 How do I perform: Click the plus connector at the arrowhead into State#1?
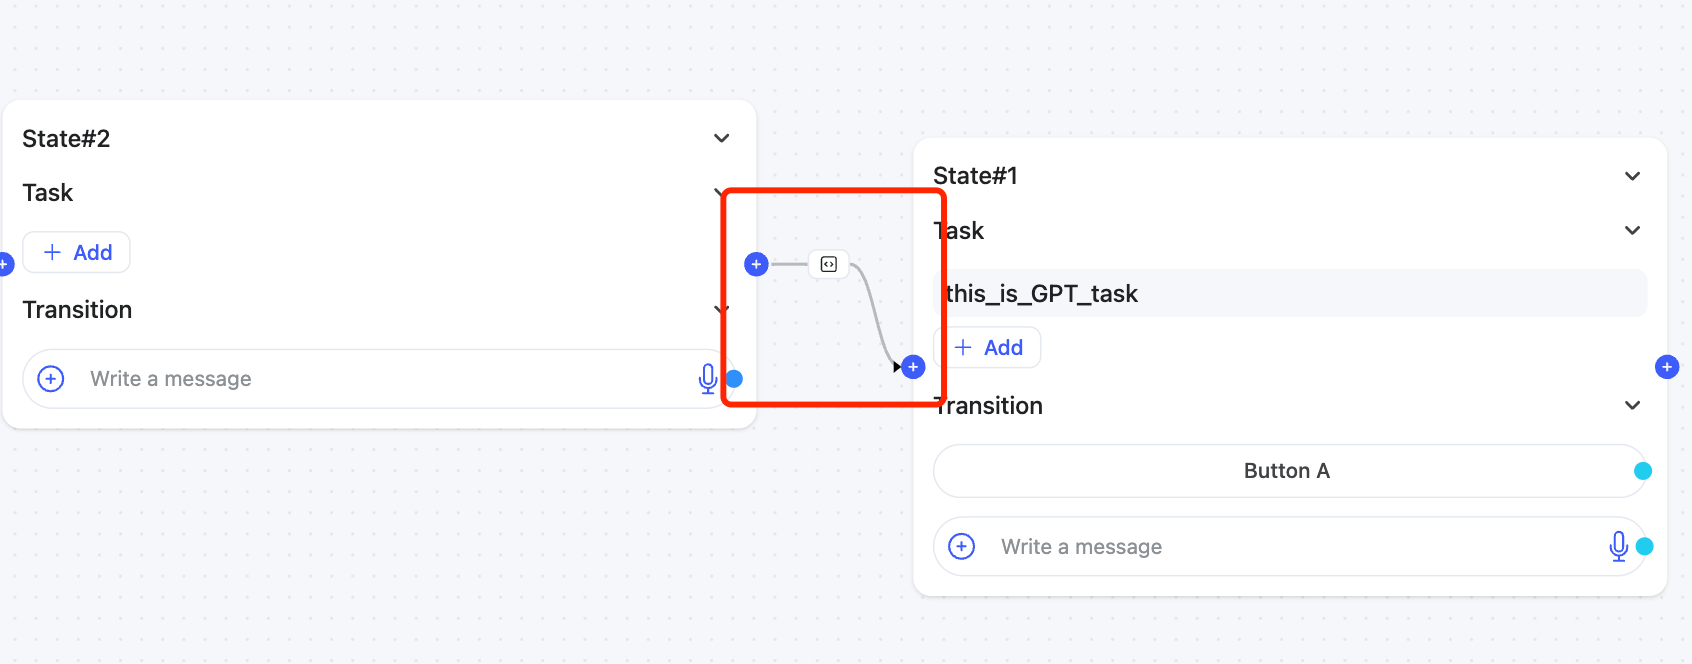pos(913,367)
